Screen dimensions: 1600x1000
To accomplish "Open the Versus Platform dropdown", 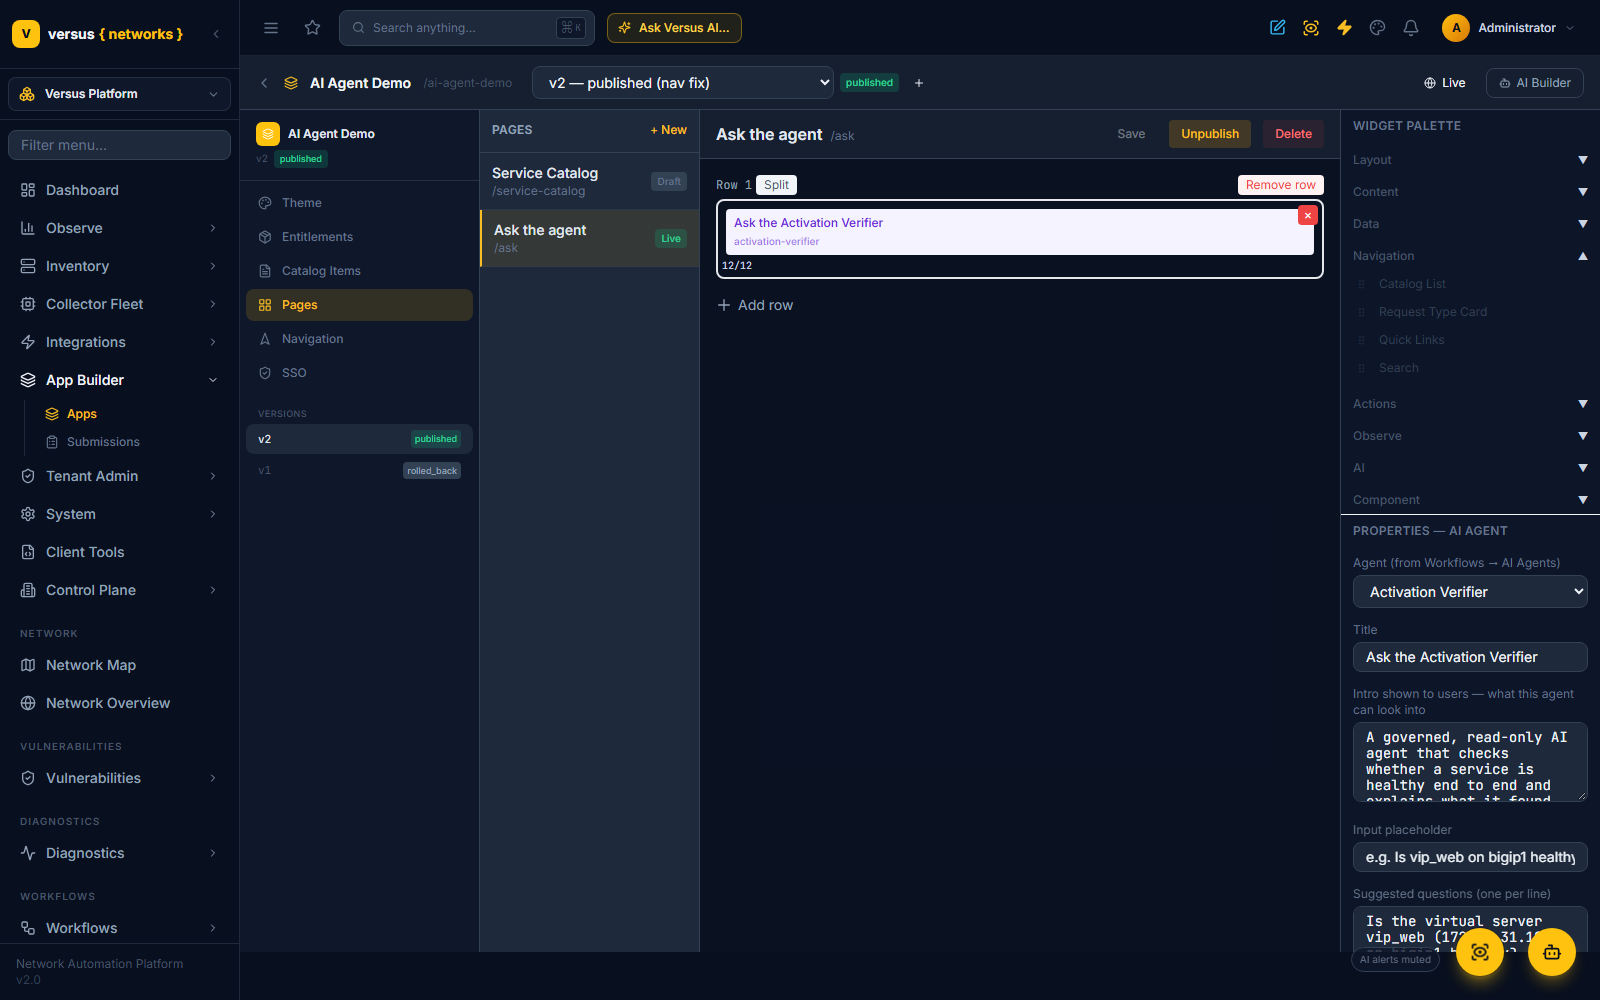I will 120,94.
